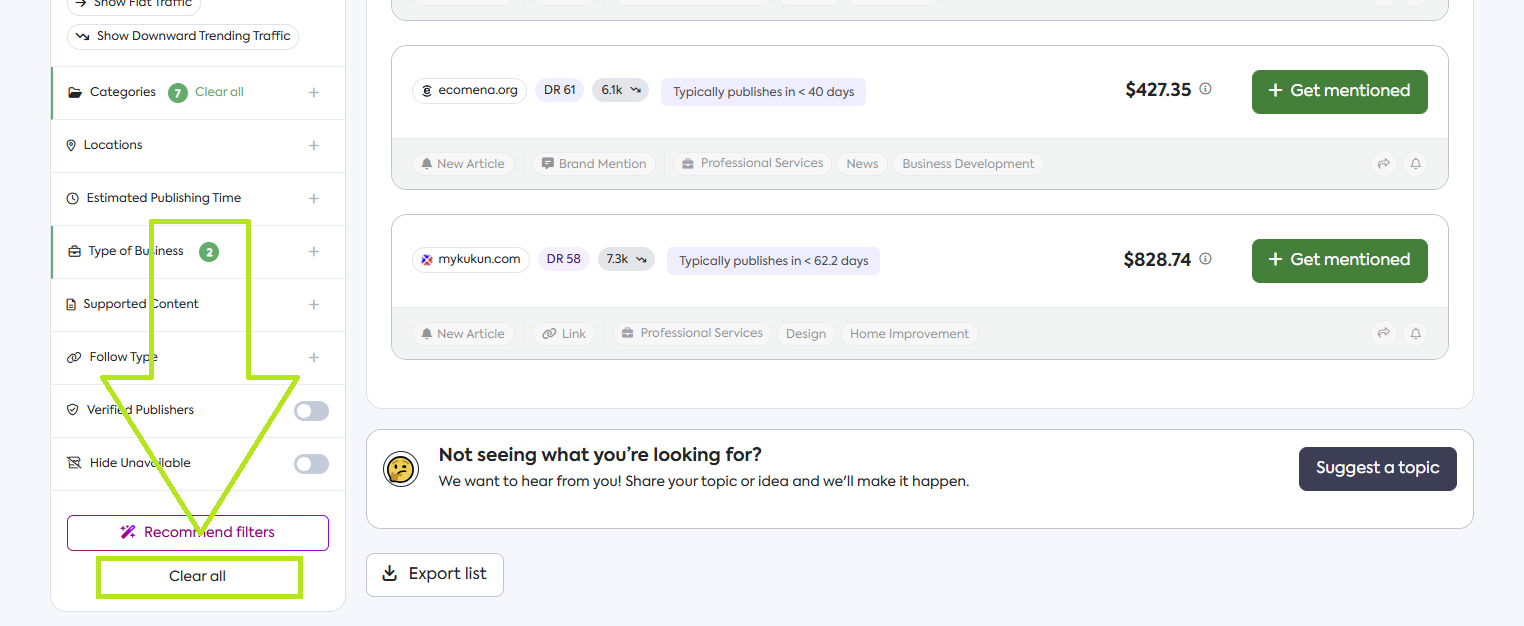Viewport: 1524px width, 626px height.
Task: Click the mykukun.com site name chip
Action: point(471,260)
